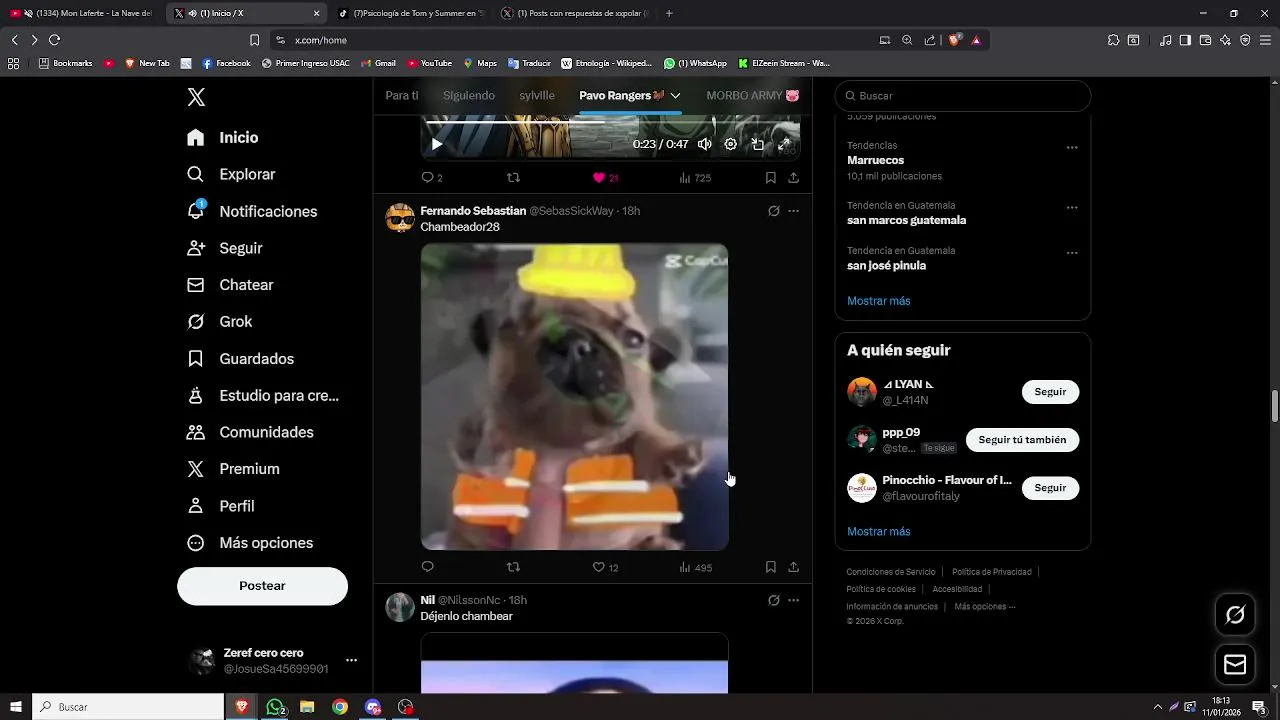This screenshot has width=1280, height=720.
Task: Open more options for san josé pinula trend
Action: point(1072,253)
